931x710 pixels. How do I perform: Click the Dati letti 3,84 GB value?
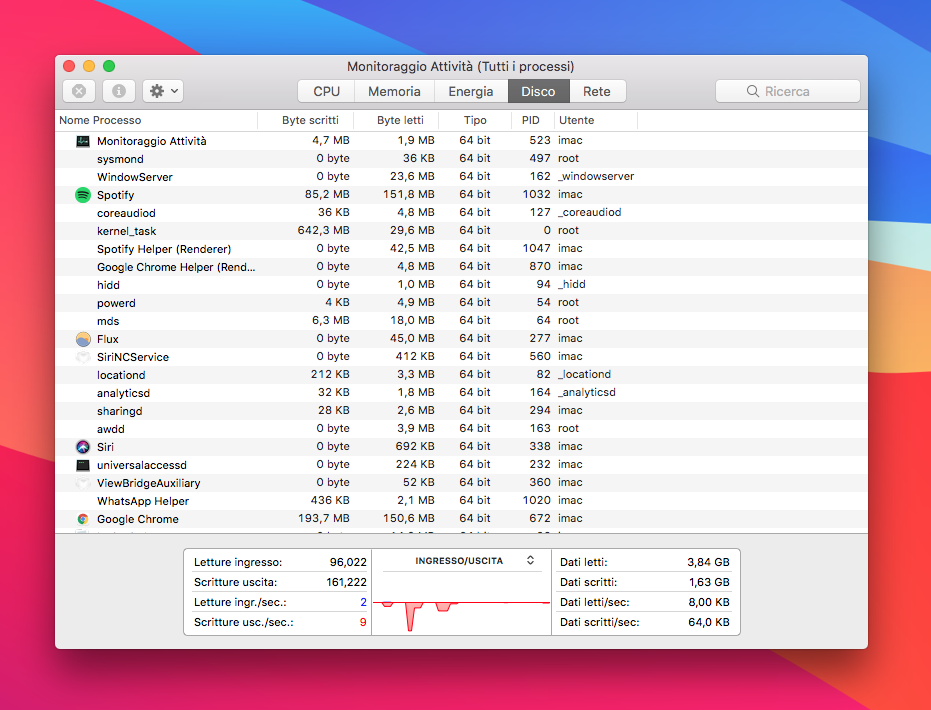[x=708, y=562]
